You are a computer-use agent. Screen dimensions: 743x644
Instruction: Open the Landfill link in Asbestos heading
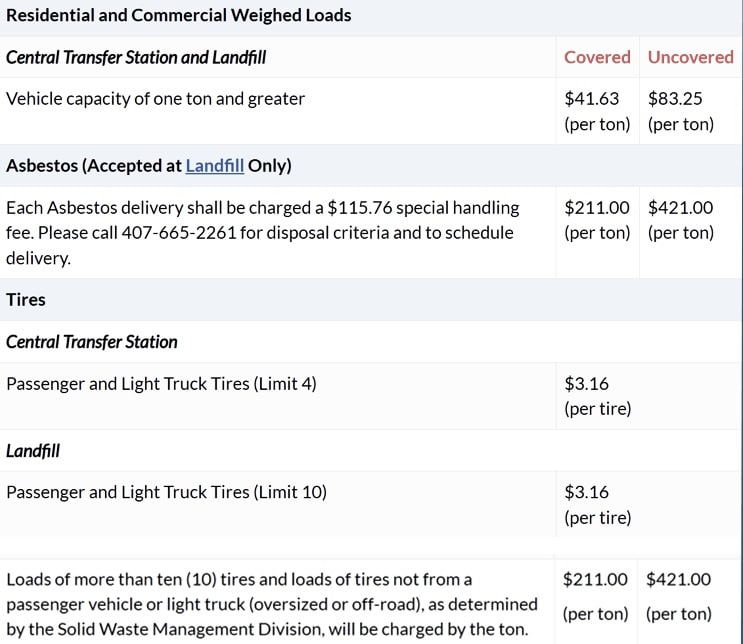[214, 166]
